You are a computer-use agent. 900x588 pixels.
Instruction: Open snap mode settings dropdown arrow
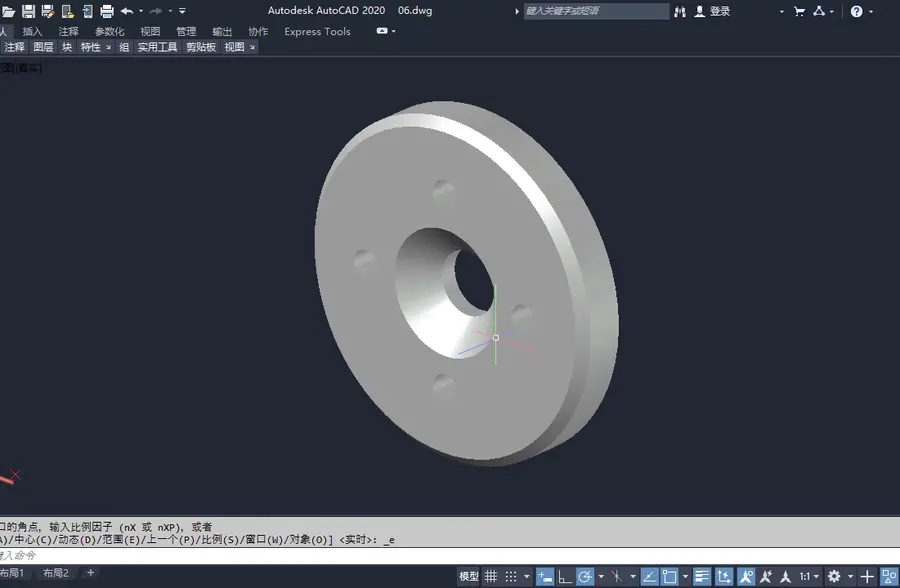tap(526, 577)
